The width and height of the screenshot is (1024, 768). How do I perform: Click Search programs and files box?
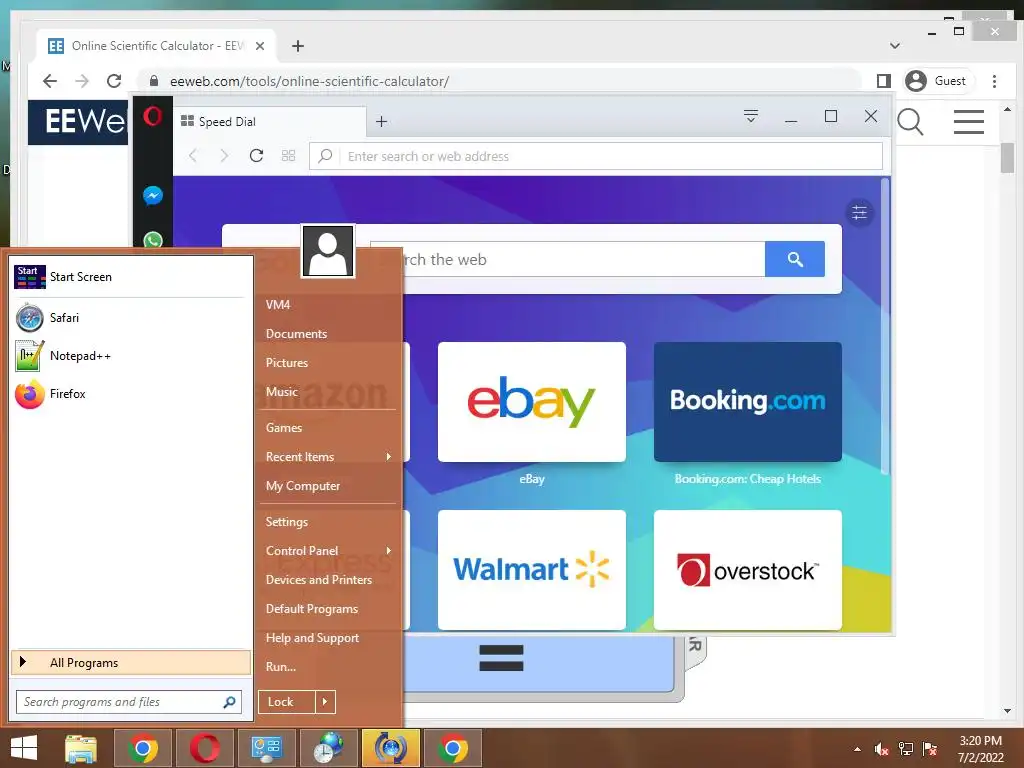(x=129, y=702)
